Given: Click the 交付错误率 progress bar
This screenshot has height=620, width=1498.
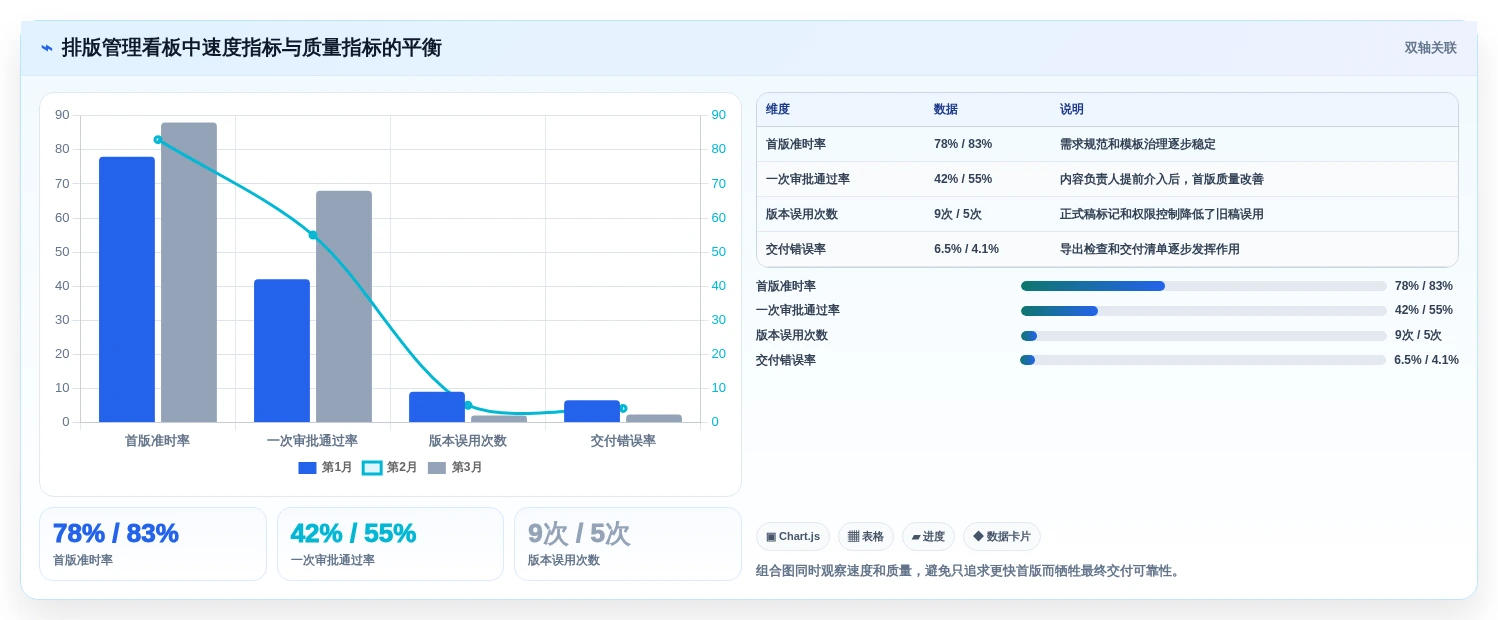Looking at the screenshot, I should (x=1203, y=360).
